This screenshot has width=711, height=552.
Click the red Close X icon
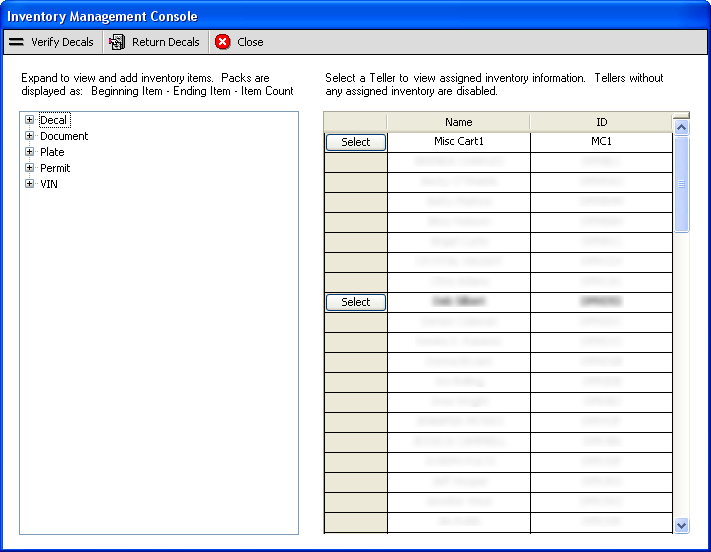[222, 42]
